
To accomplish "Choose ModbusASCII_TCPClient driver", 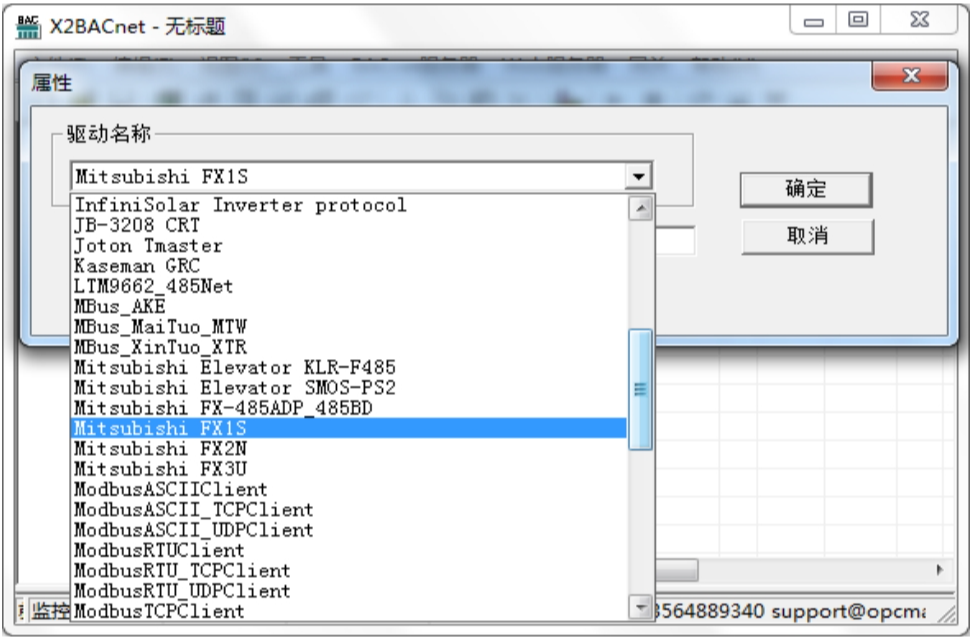I will (349, 510).
